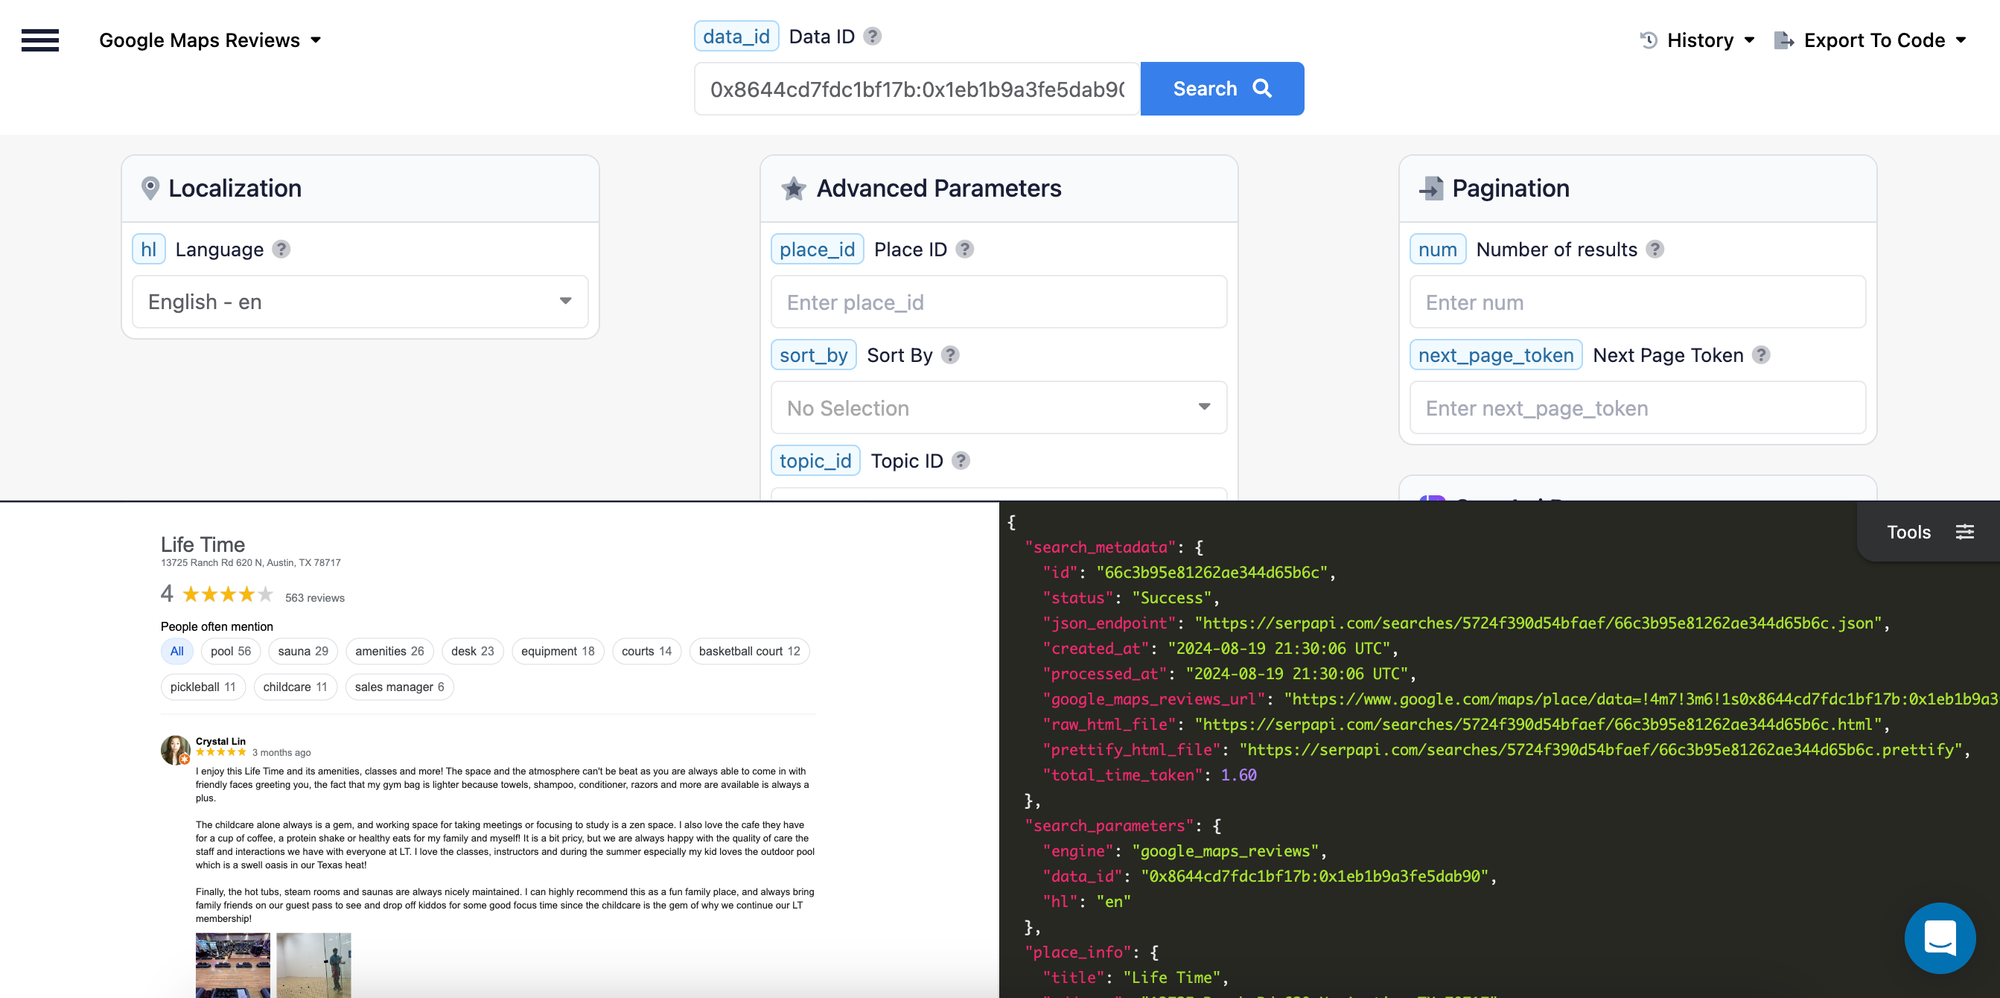The height and width of the screenshot is (998, 2000).
Task: Expand the English - en language dropdown
Action: pos(360,302)
